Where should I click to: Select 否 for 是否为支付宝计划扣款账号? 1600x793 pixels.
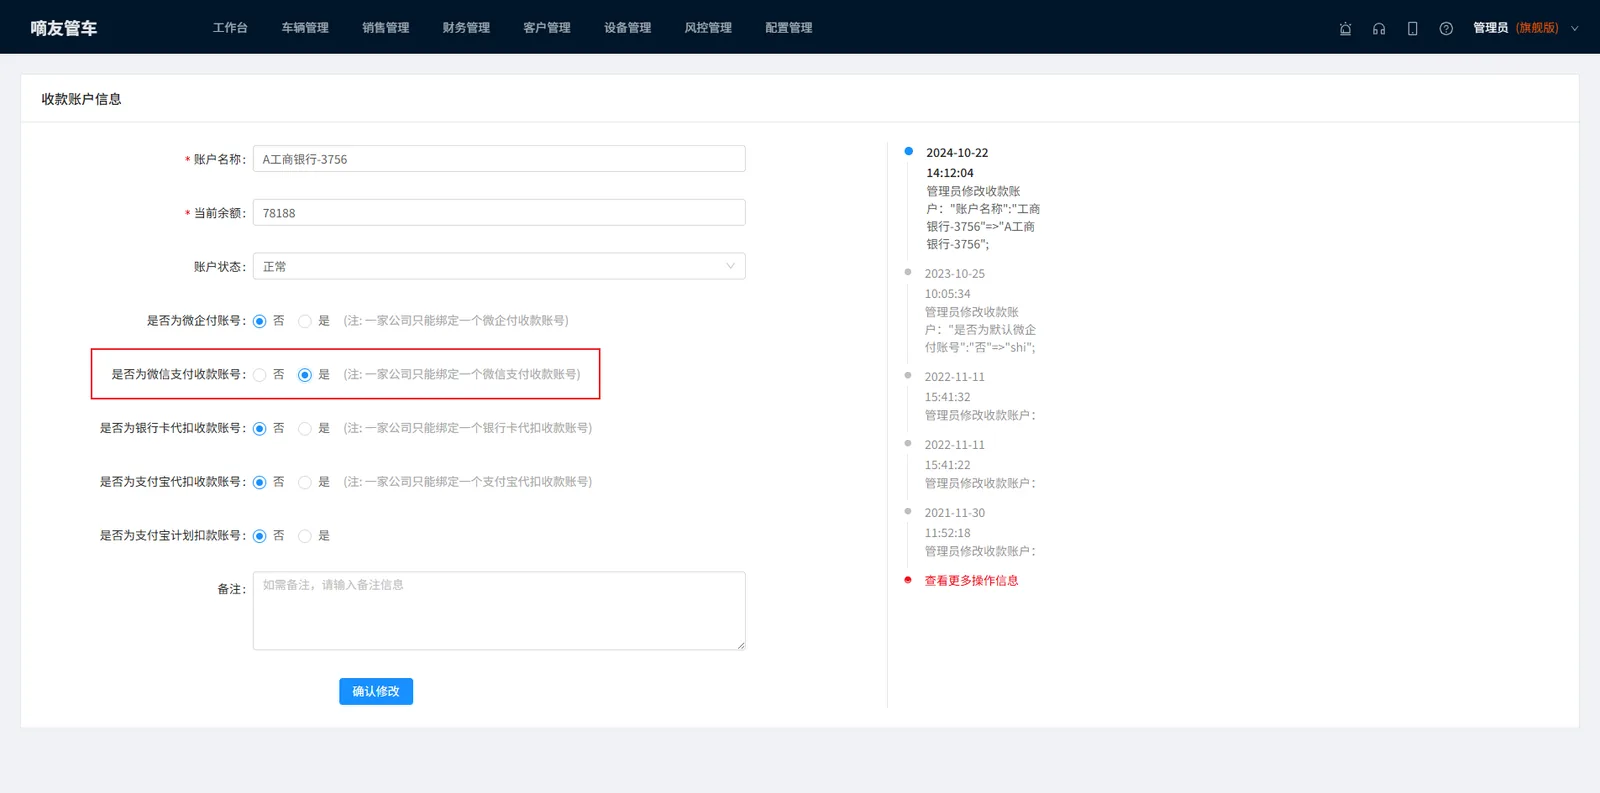(x=260, y=536)
